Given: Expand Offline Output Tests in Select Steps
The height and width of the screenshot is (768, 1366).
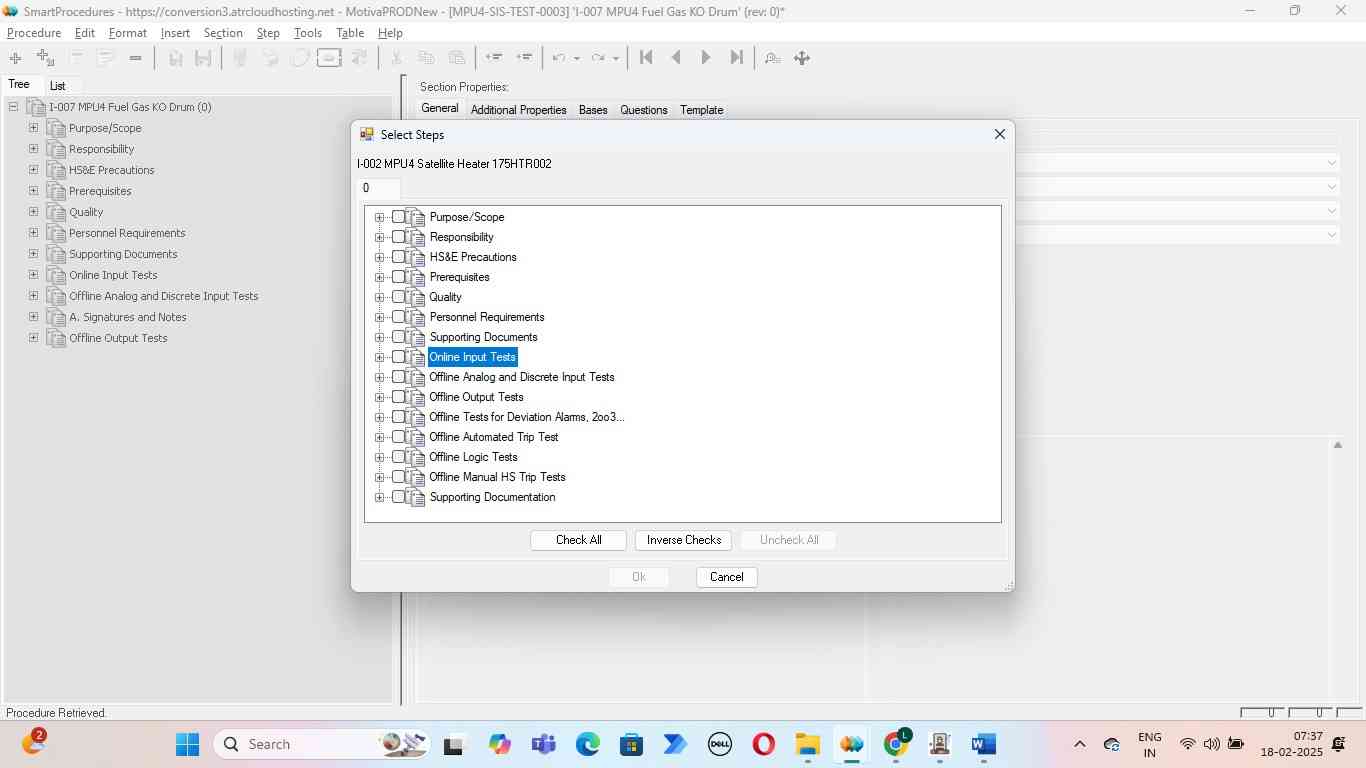Looking at the screenshot, I should 379,397.
